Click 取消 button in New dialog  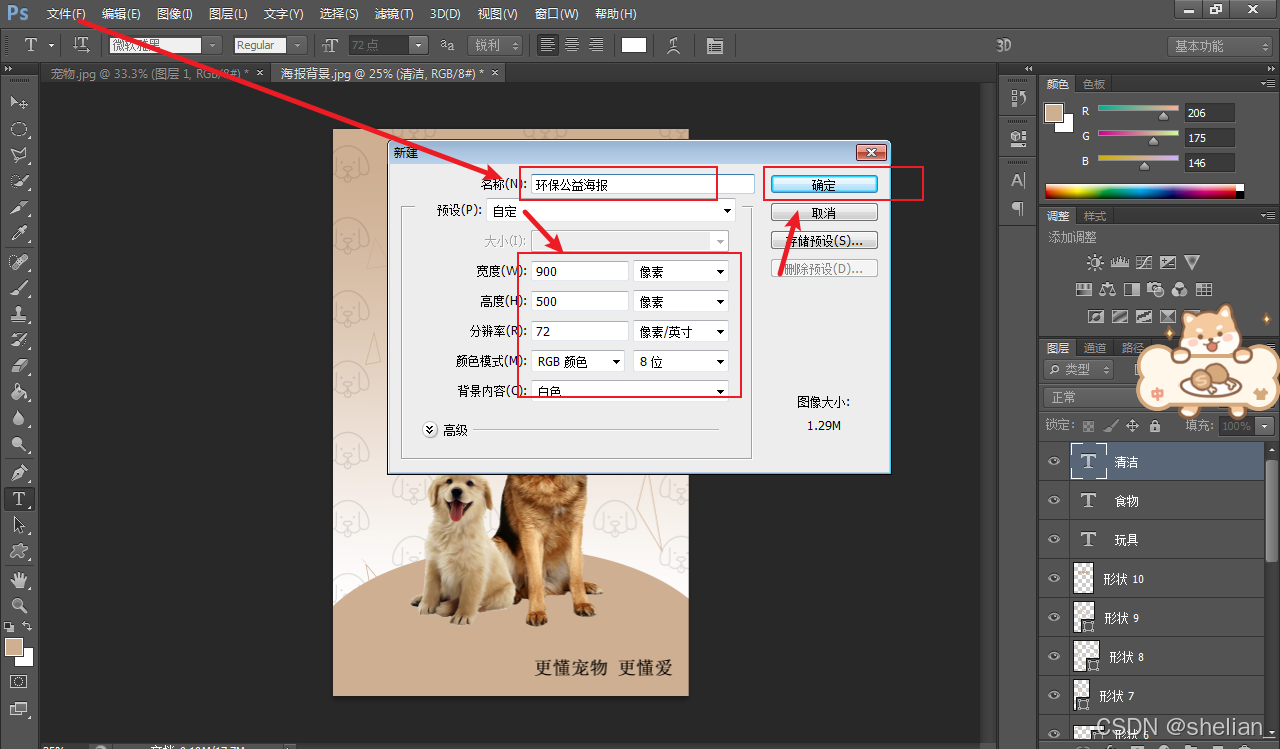coord(824,213)
